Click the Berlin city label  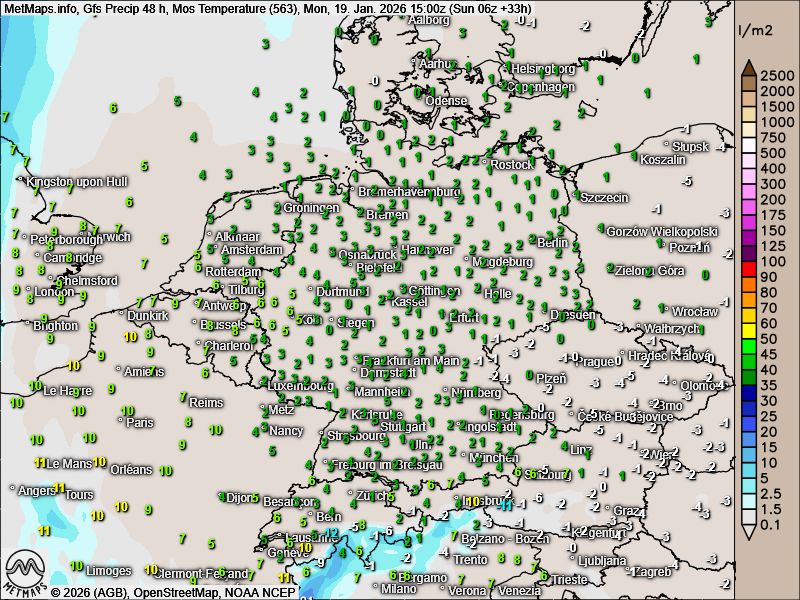tap(552, 242)
